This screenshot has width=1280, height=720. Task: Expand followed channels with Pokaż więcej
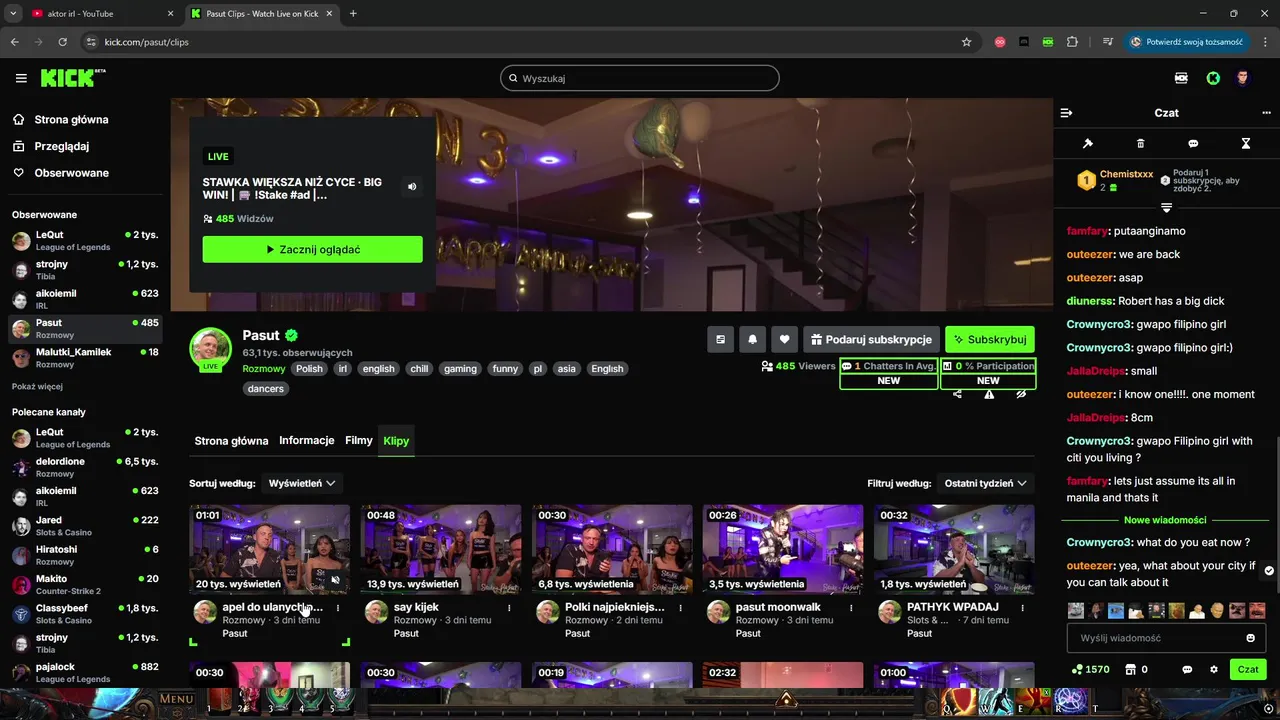37,386
